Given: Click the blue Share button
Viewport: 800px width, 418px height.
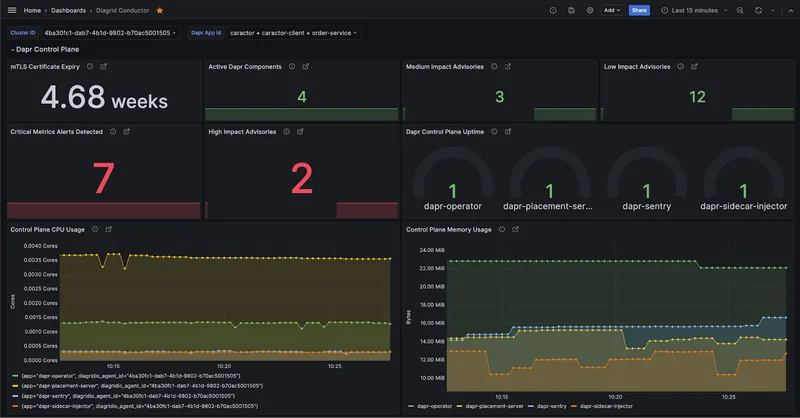Looking at the screenshot, I should pos(640,10).
